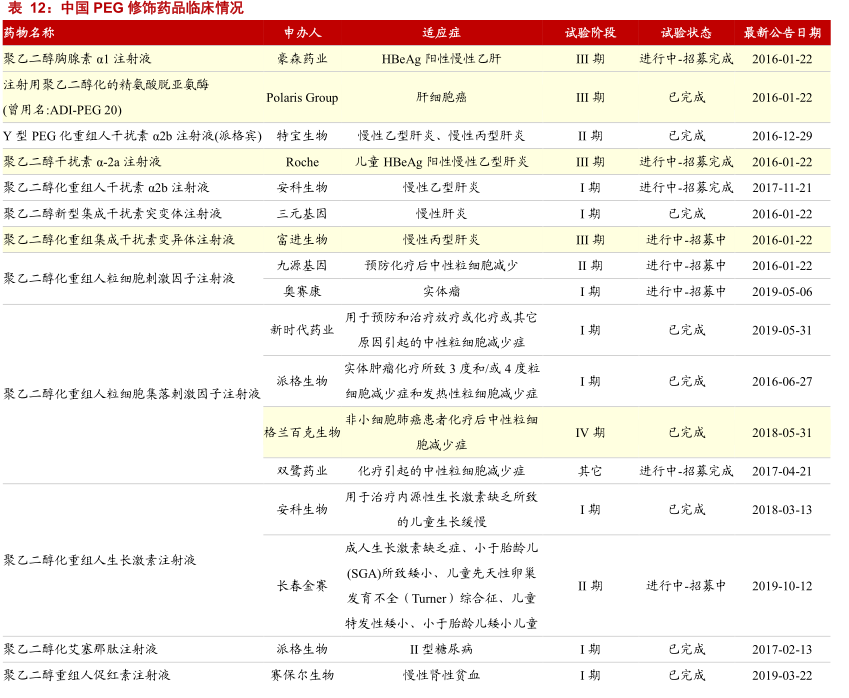Image resolution: width=849 pixels, height=698 pixels.
Task: Click drug name '聚乙二醇干扰素 α-2a 注射液'
Action: (x=82, y=162)
